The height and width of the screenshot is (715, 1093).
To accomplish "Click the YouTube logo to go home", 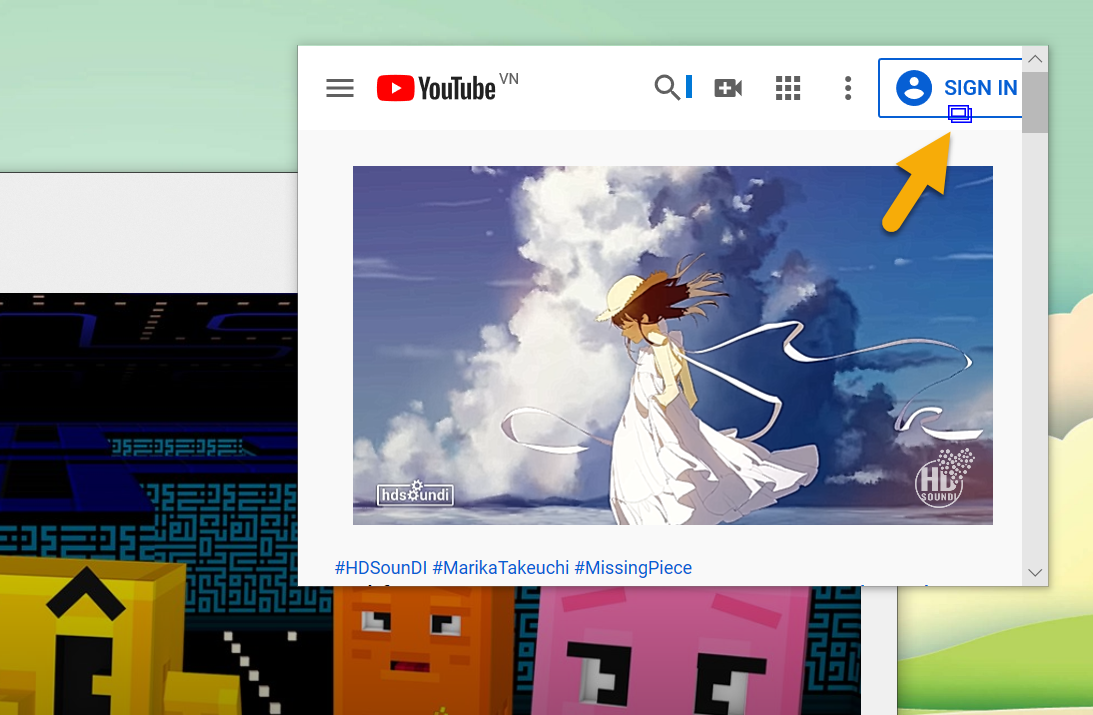I will (437, 88).
